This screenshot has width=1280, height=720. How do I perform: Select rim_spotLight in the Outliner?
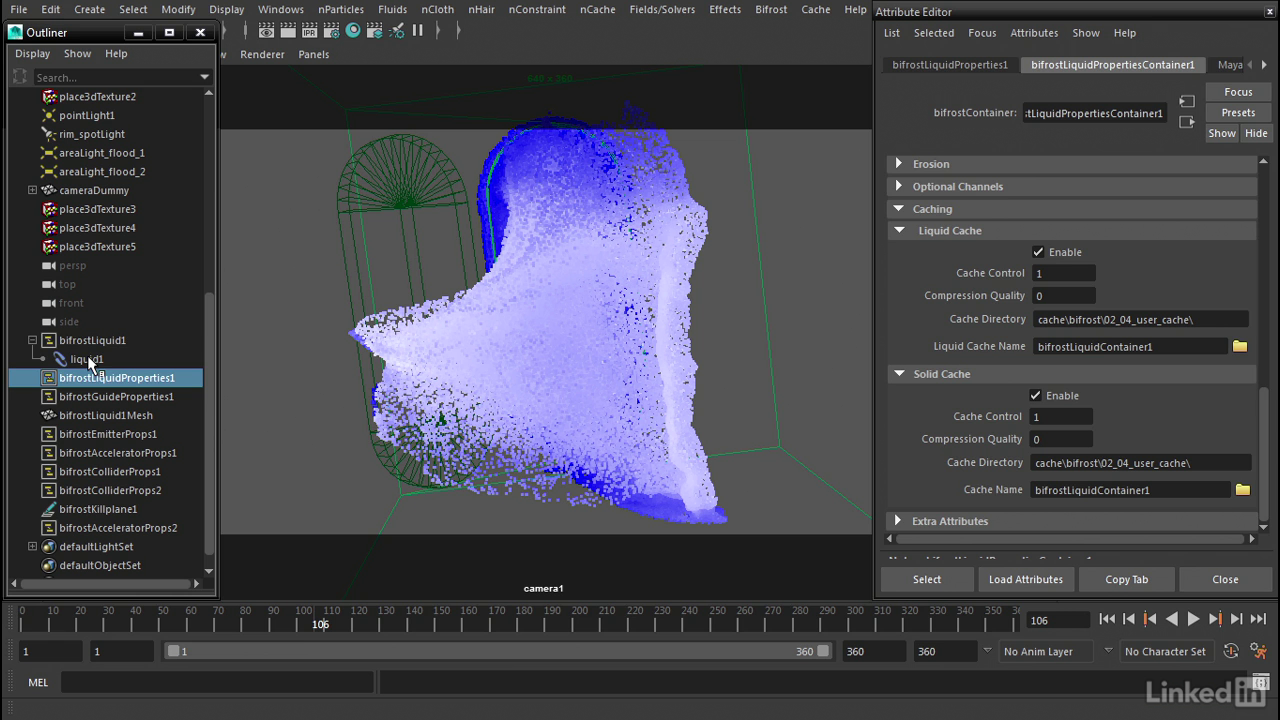pyautogui.click(x=92, y=134)
